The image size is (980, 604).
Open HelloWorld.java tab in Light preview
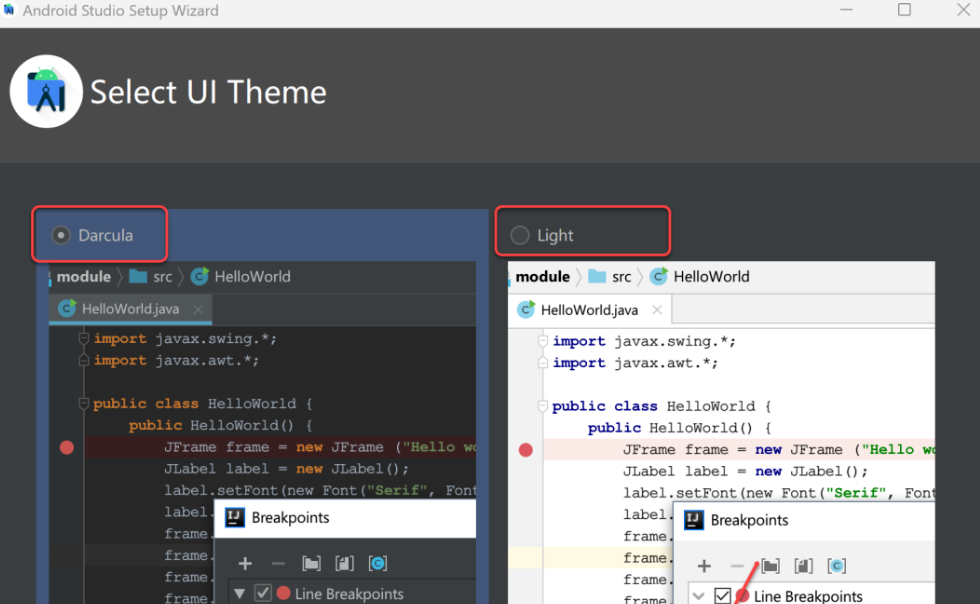pos(590,310)
